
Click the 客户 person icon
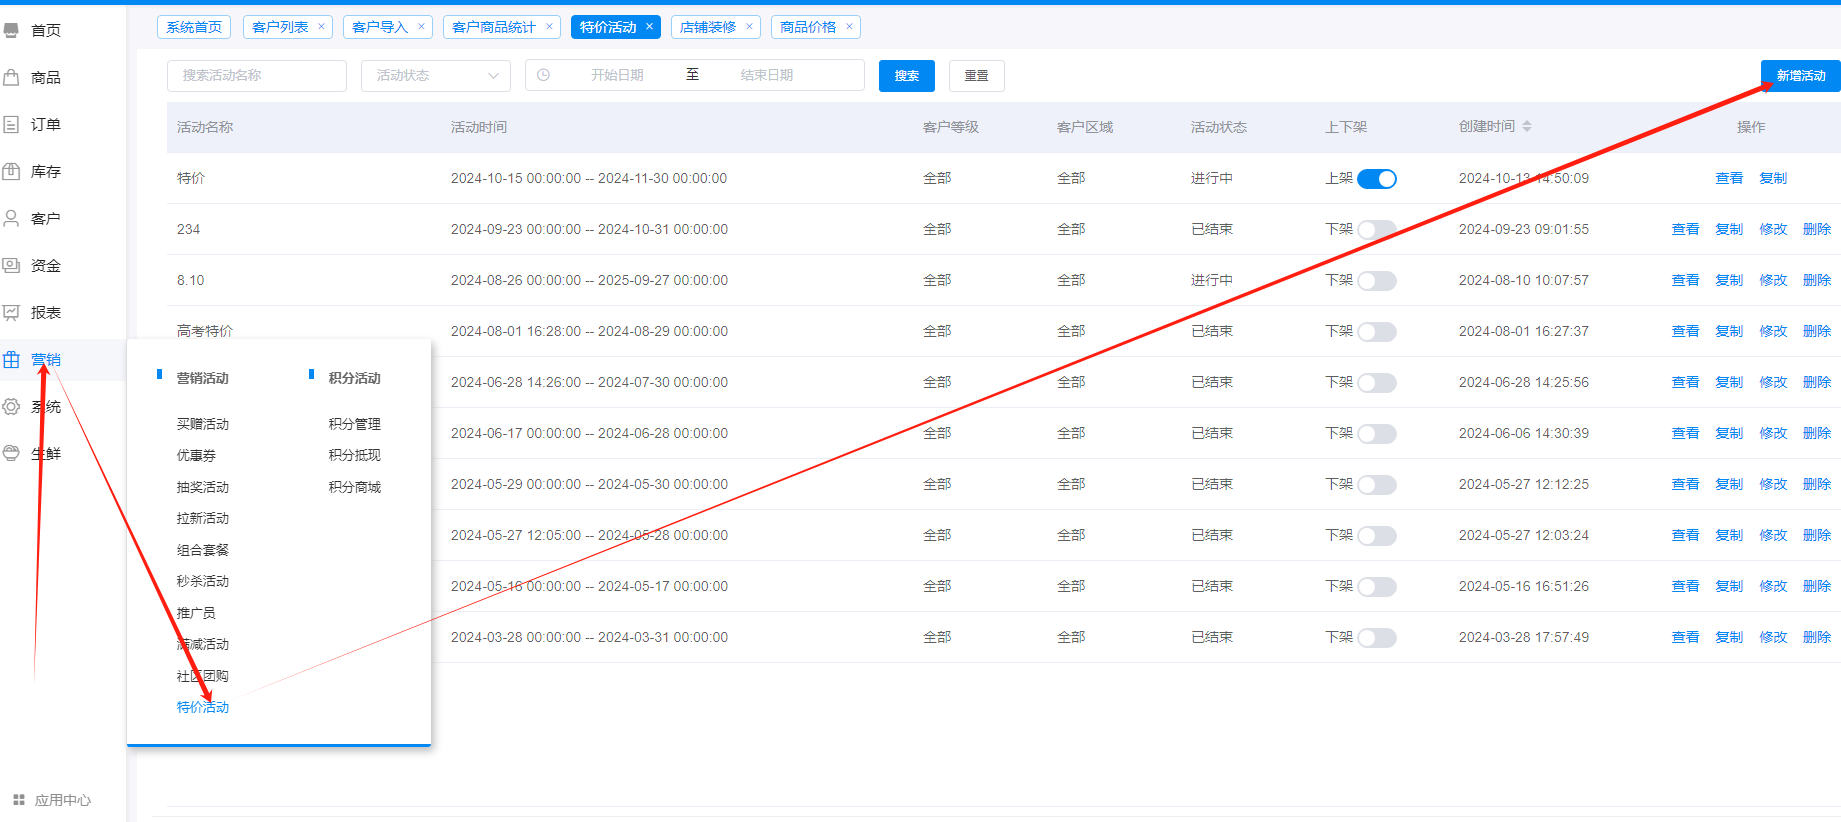pyautogui.click(x=12, y=218)
